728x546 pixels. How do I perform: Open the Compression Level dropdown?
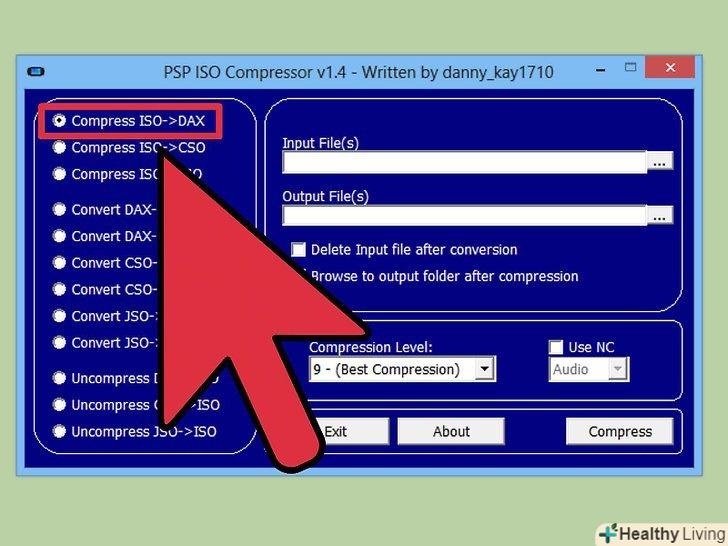point(484,369)
